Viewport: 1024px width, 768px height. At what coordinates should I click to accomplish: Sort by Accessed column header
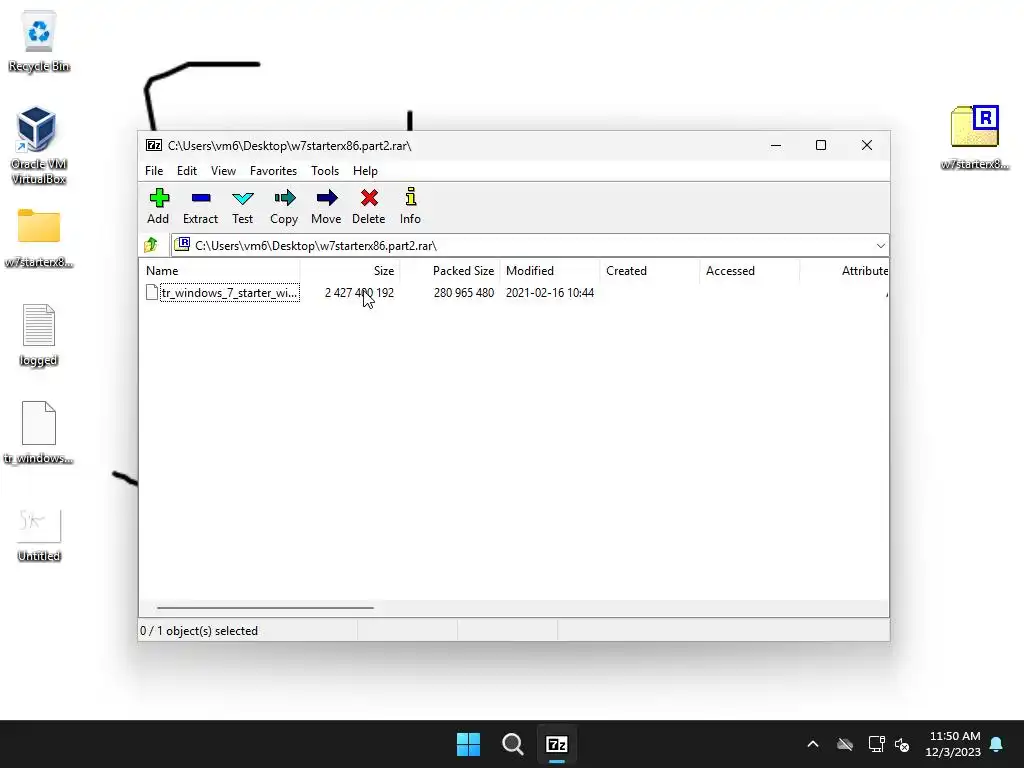[x=750, y=270]
